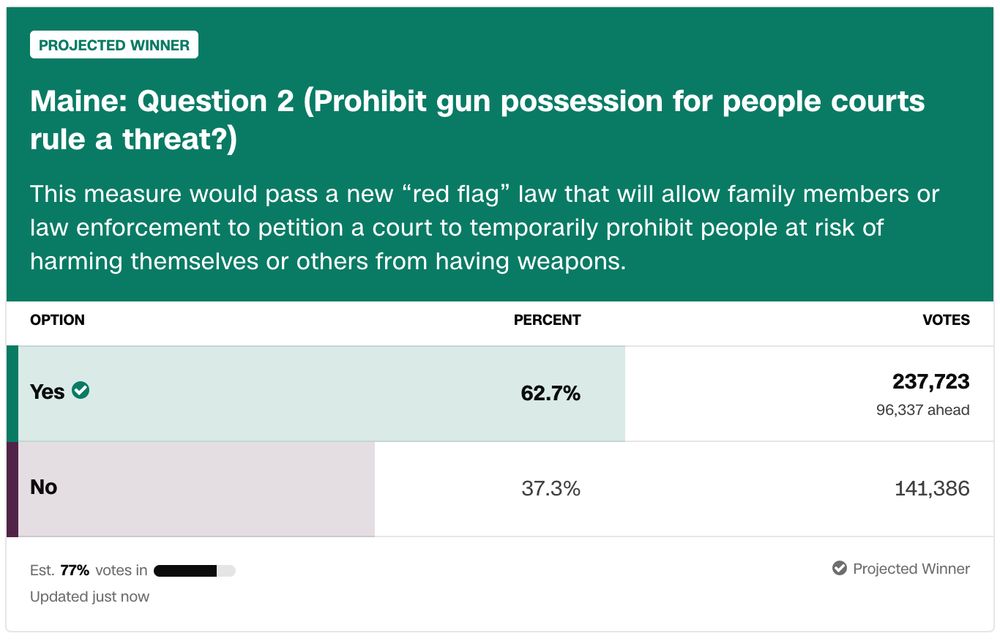Click the estimated votes-in progress bar
This screenshot has height=641, width=1000.
[195, 570]
